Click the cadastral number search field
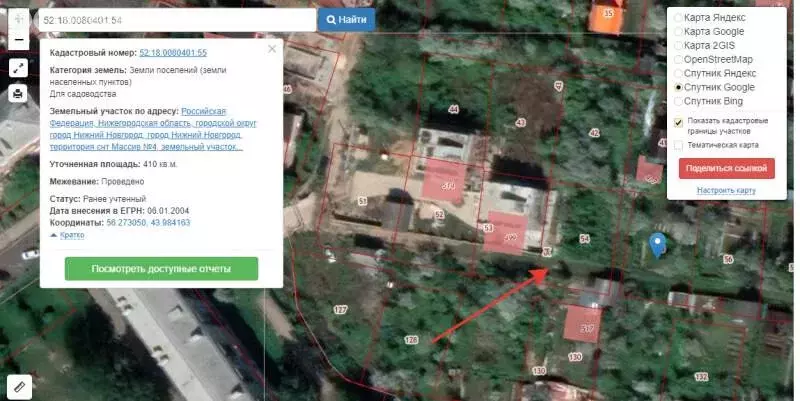The image size is (800, 401). (175, 19)
